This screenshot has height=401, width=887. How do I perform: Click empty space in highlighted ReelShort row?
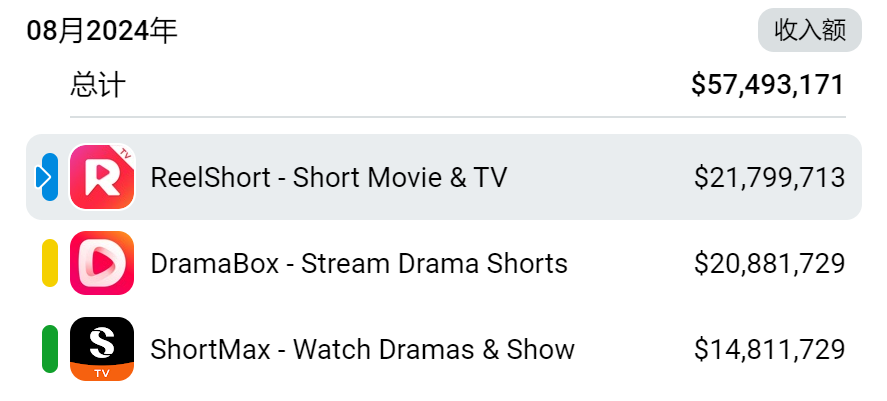(600, 177)
